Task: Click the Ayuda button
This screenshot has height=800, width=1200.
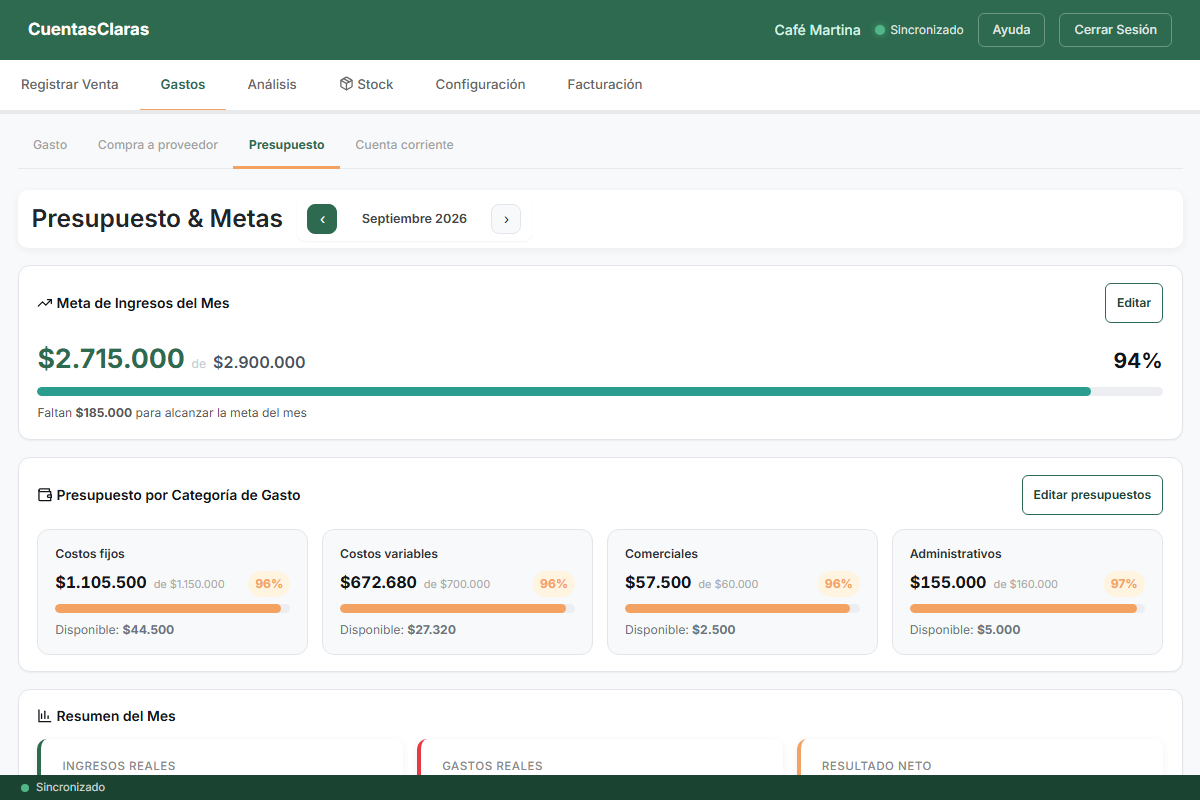Action: pyautogui.click(x=1011, y=30)
